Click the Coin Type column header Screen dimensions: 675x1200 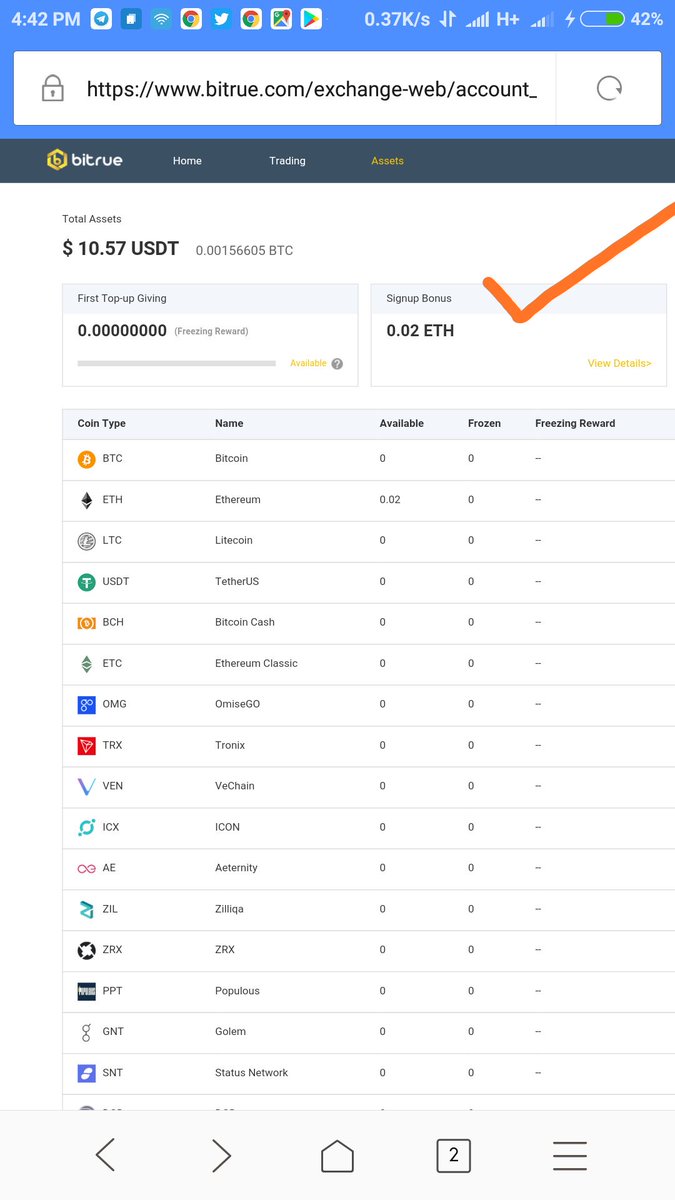click(x=101, y=424)
